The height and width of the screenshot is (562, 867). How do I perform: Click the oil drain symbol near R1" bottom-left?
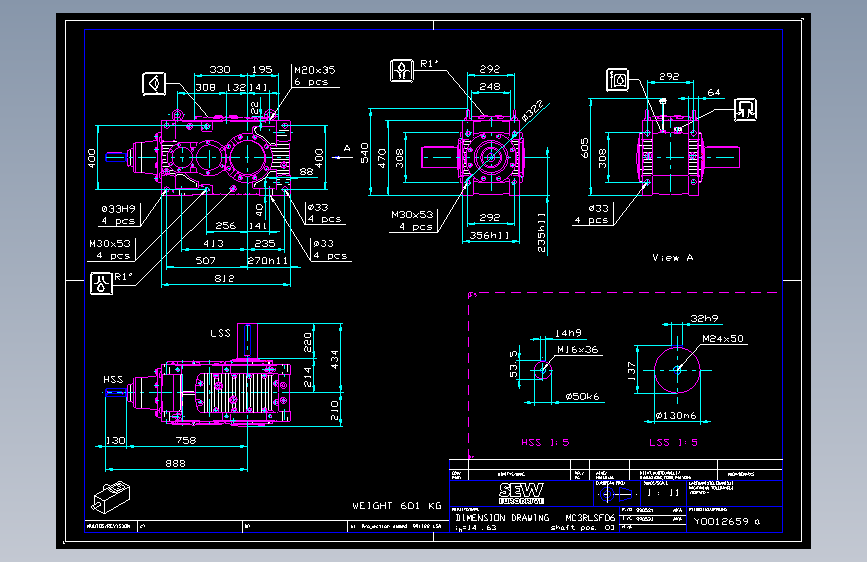pos(101,284)
